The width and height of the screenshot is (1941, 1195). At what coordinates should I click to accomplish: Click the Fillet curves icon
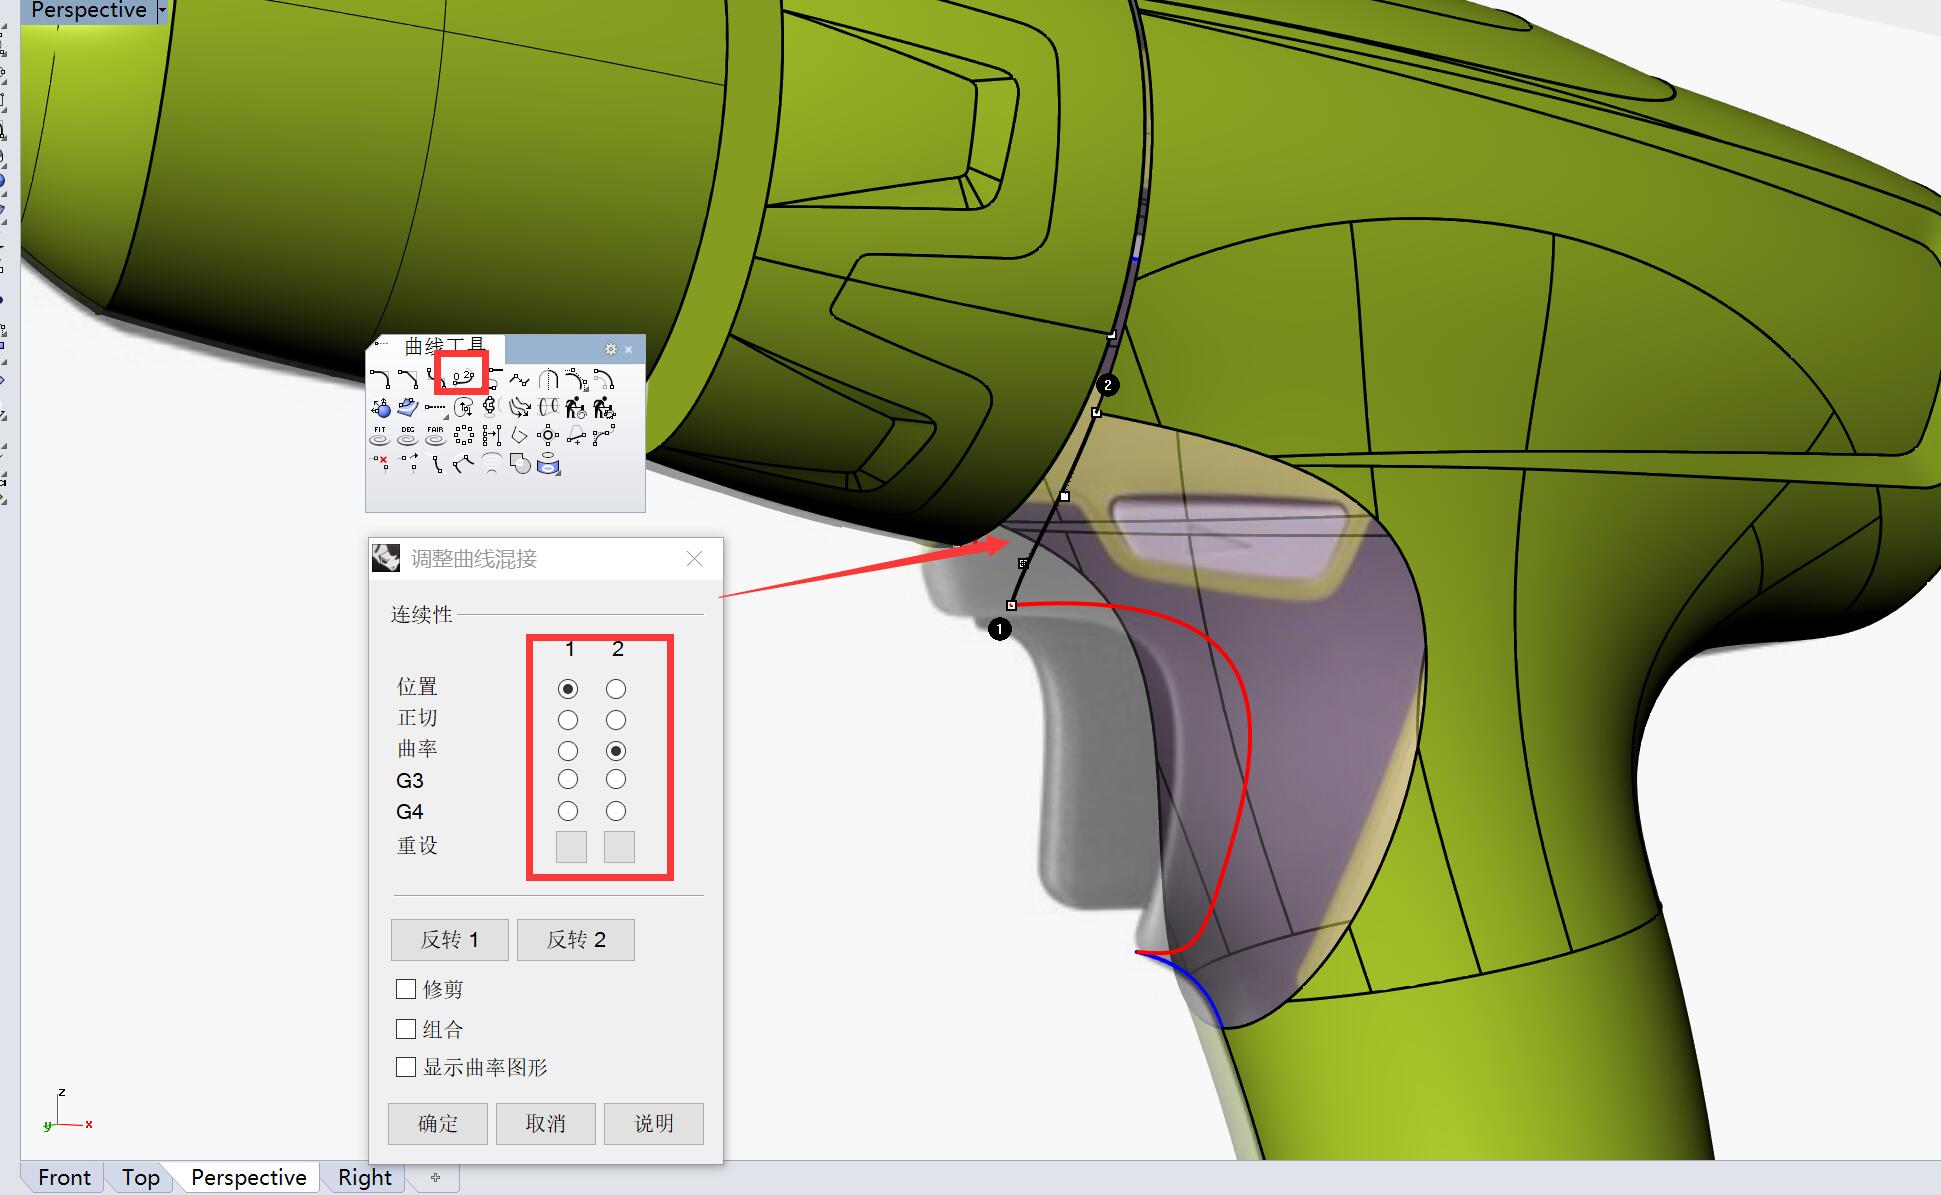click(x=380, y=379)
